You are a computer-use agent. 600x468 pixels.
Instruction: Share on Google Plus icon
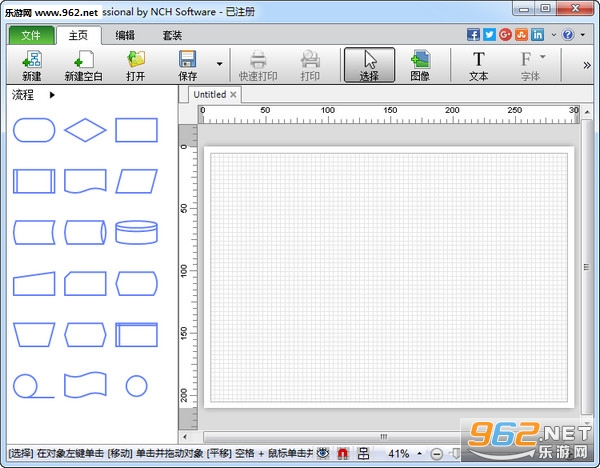(505, 34)
